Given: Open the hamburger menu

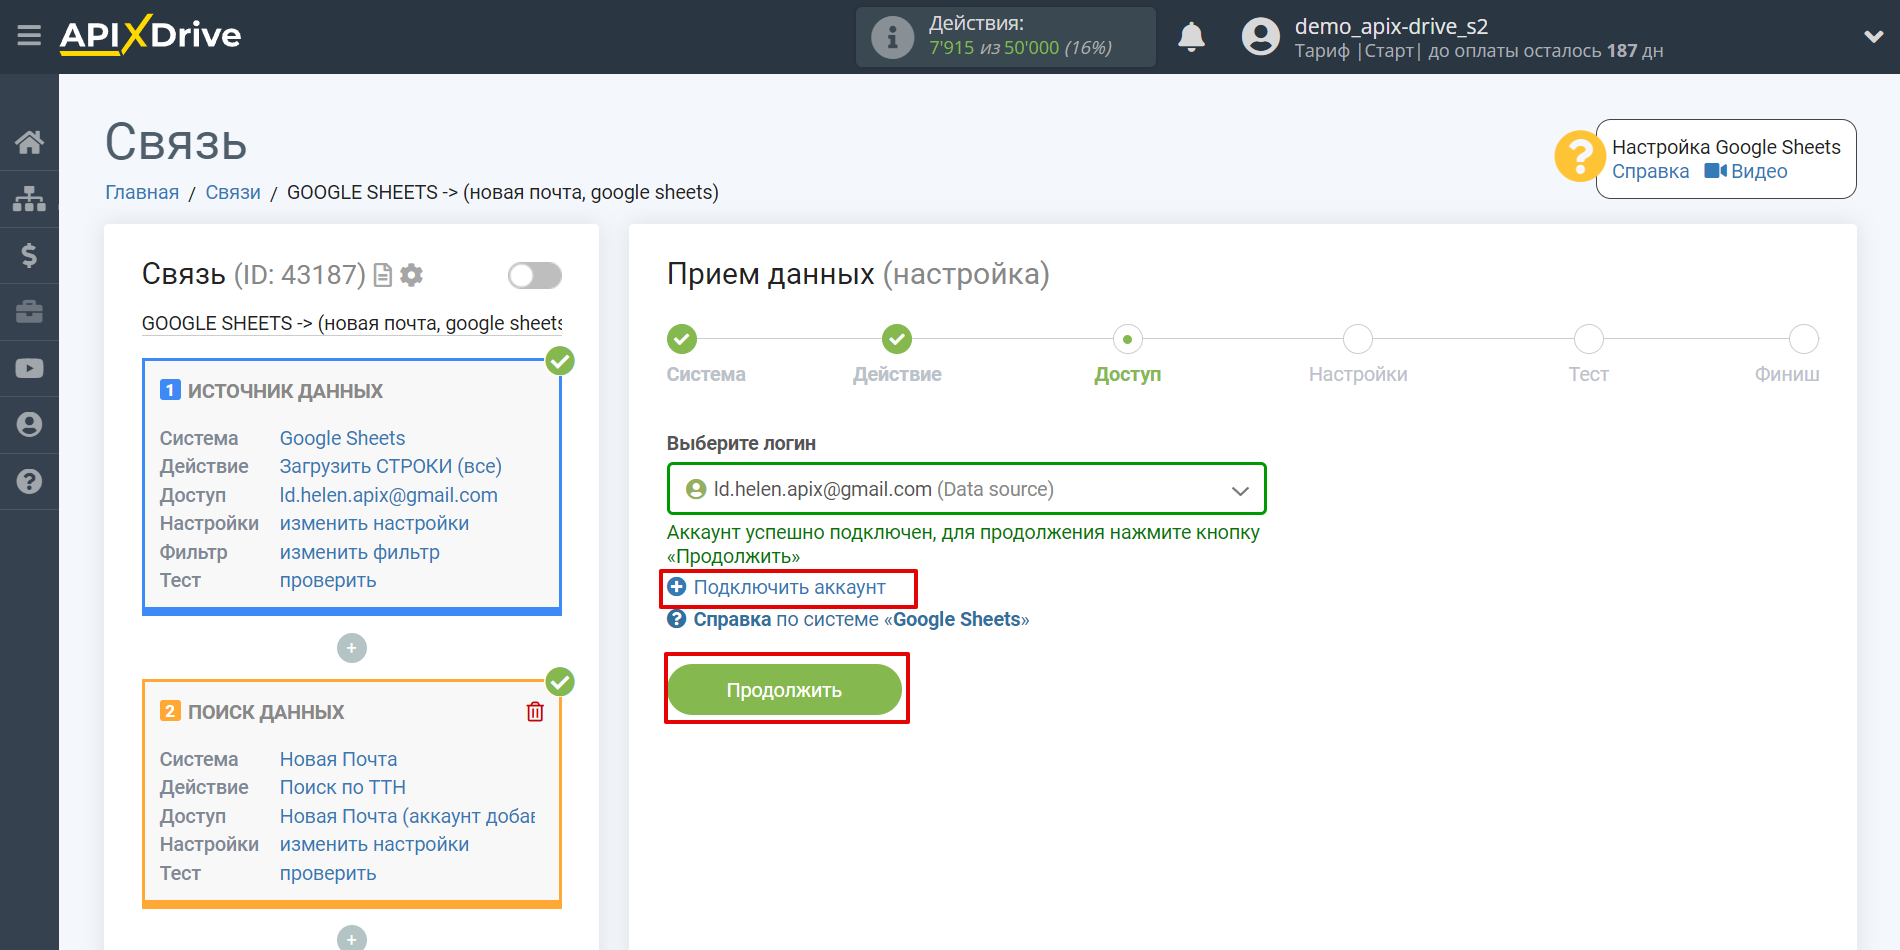Looking at the screenshot, I should click(x=29, y=36).
